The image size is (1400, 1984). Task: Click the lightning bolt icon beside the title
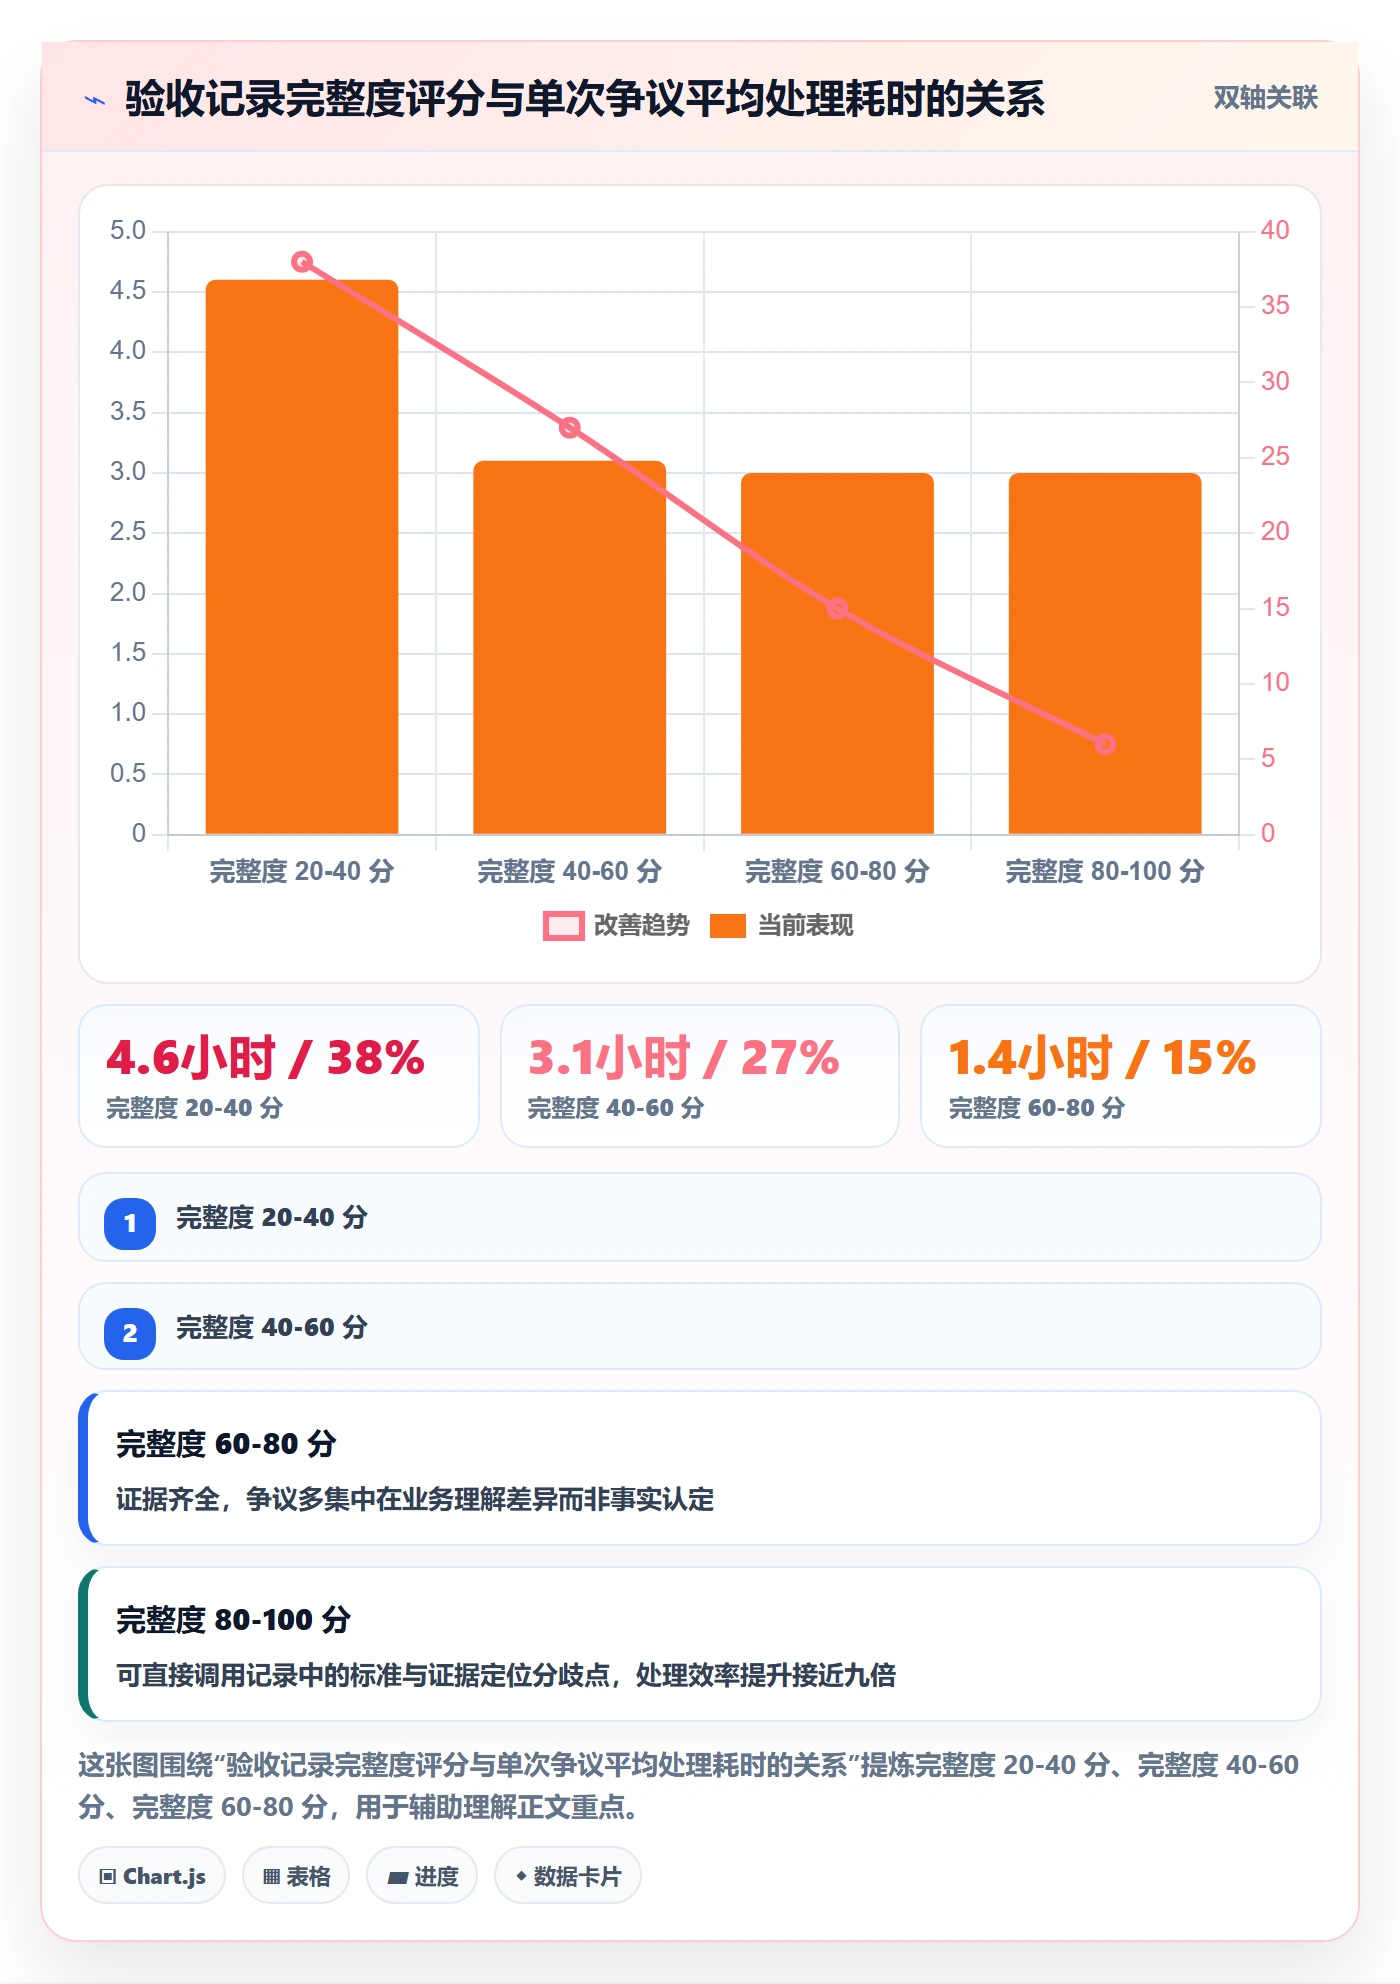95,100
